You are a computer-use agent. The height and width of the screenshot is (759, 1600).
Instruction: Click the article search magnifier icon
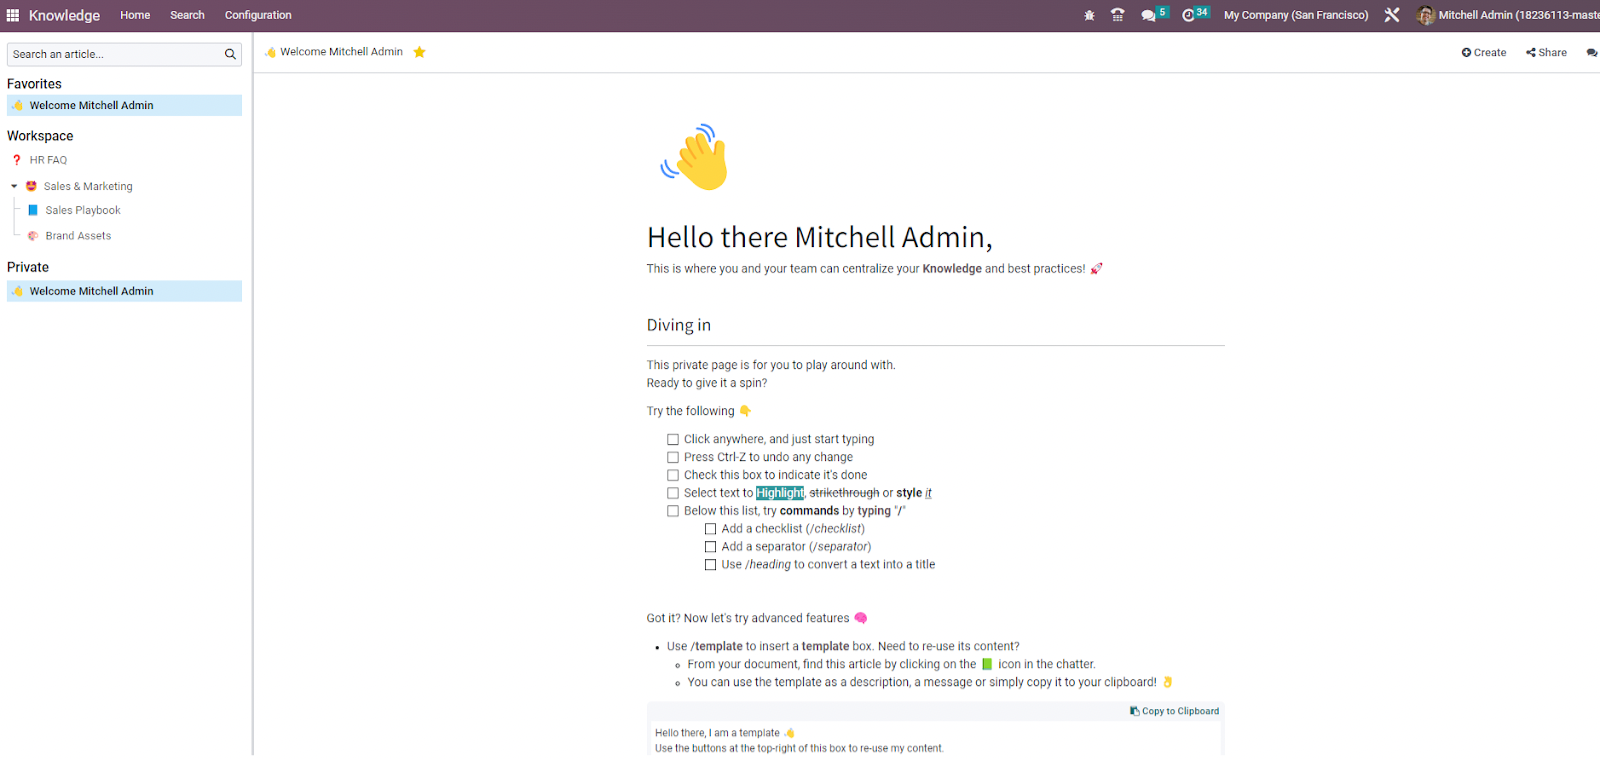(230, 54)
